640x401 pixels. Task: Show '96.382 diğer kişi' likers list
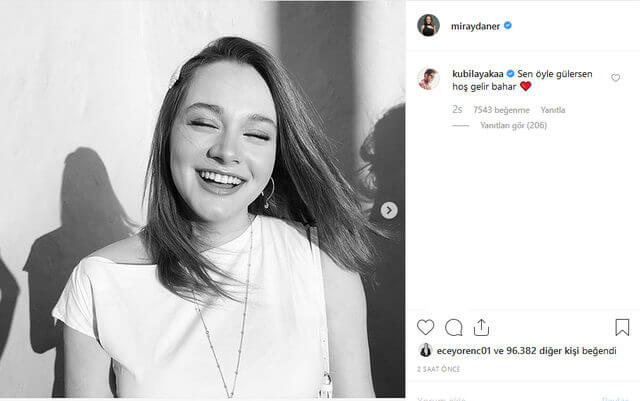click(x=547, y=350)
